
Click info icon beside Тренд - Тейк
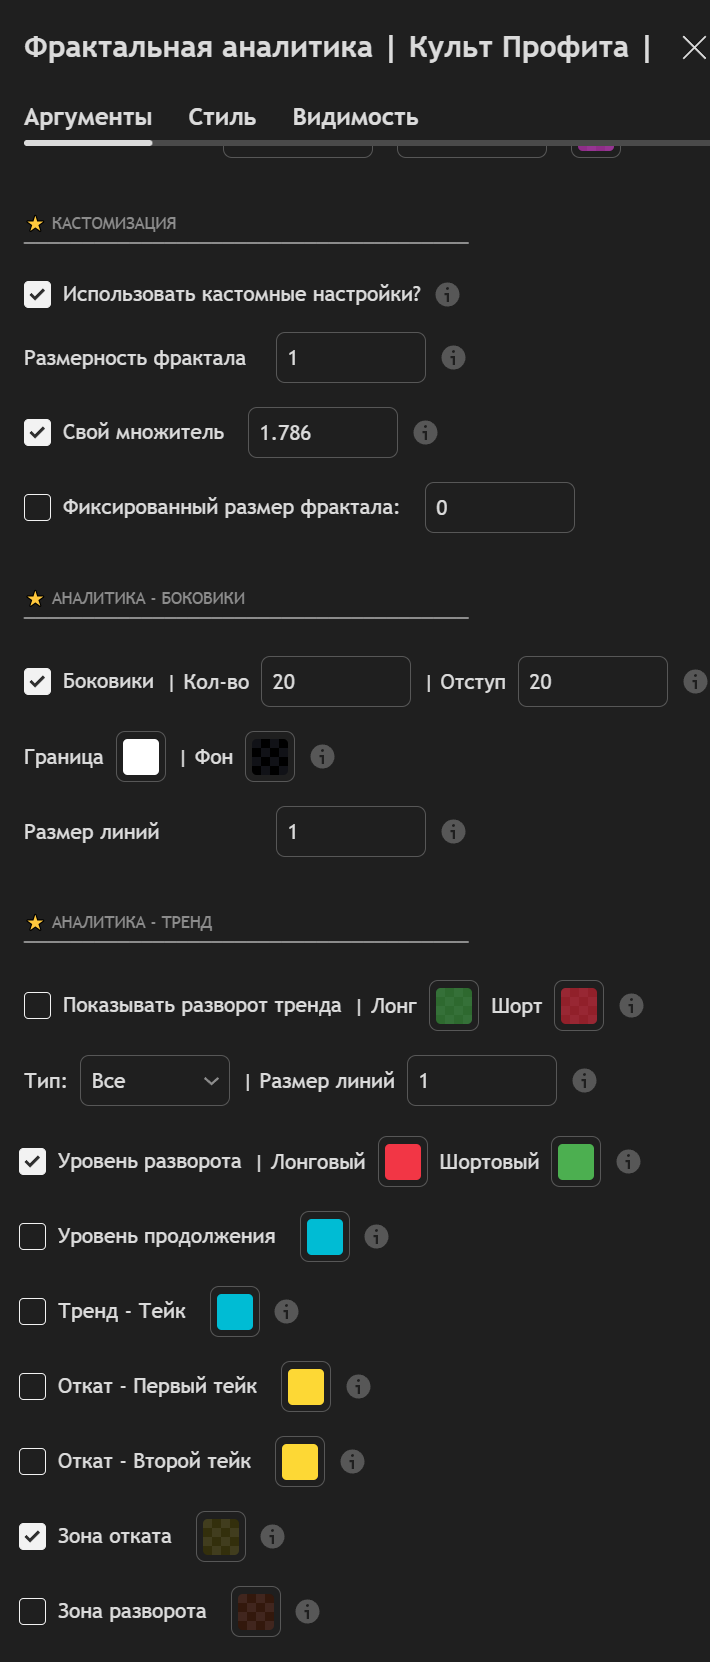tap(286, 1312)
